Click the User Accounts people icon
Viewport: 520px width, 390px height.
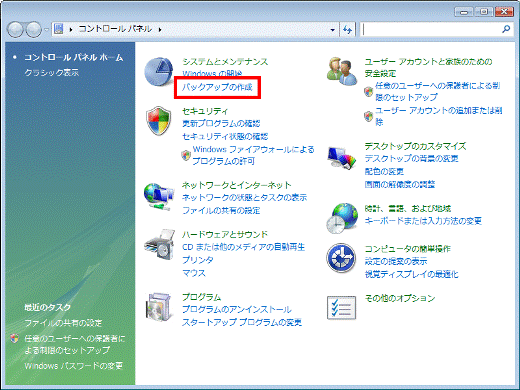coord(341,71)
